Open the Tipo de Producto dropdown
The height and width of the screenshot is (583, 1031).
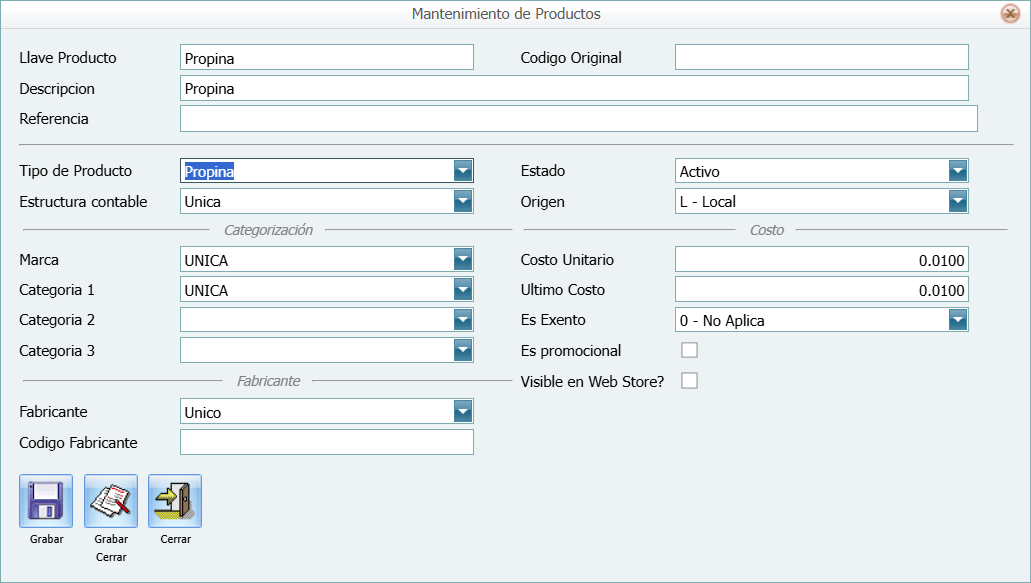[462, 171]
